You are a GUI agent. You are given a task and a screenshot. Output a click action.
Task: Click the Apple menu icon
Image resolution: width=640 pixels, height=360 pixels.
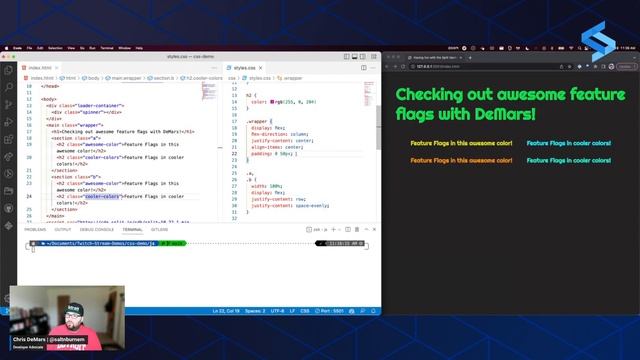[6, 48]
